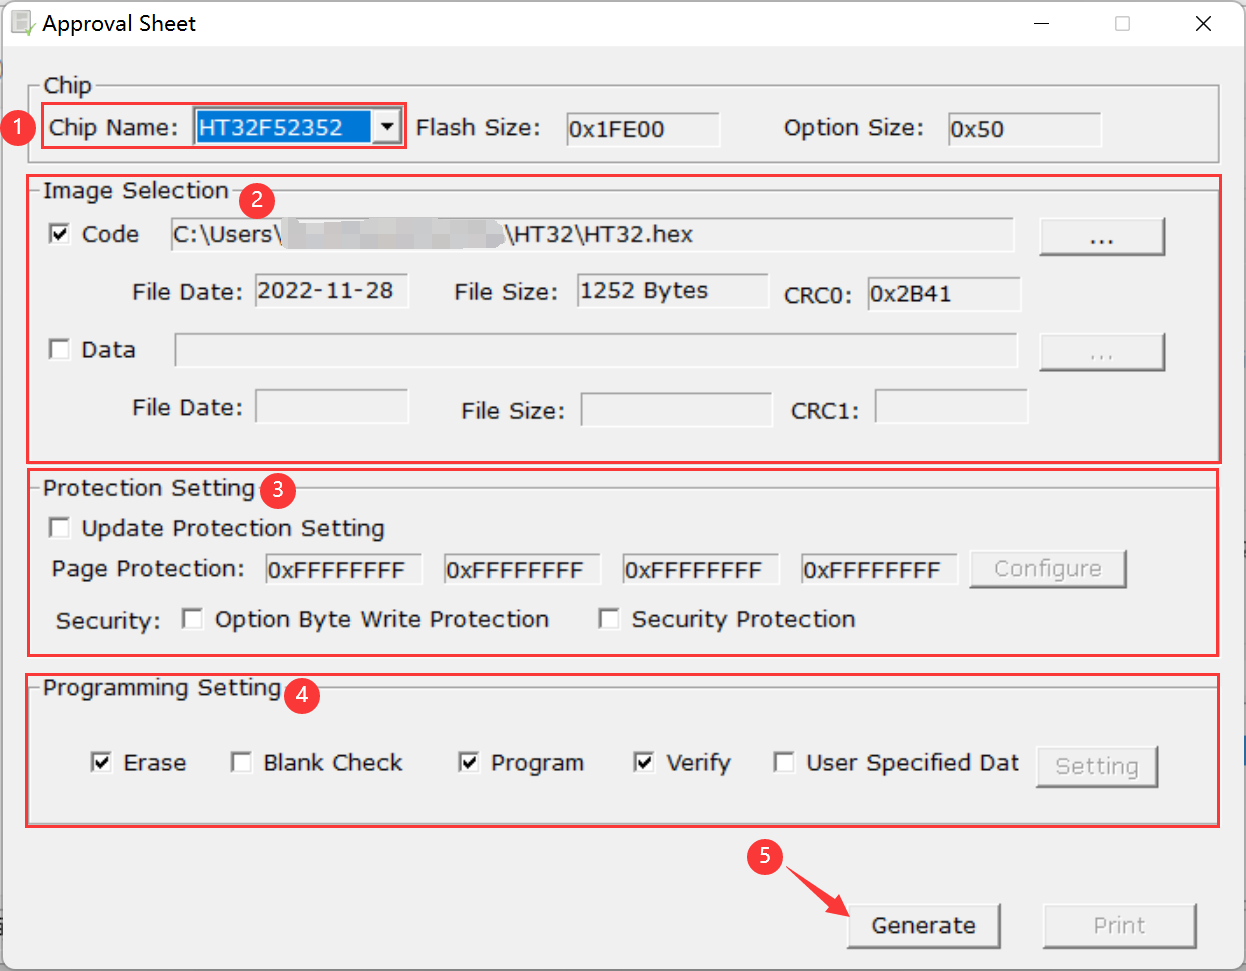Uncheck the Erase option
The height and width of the screenshot is (971, 1246).
click(101, 762)
